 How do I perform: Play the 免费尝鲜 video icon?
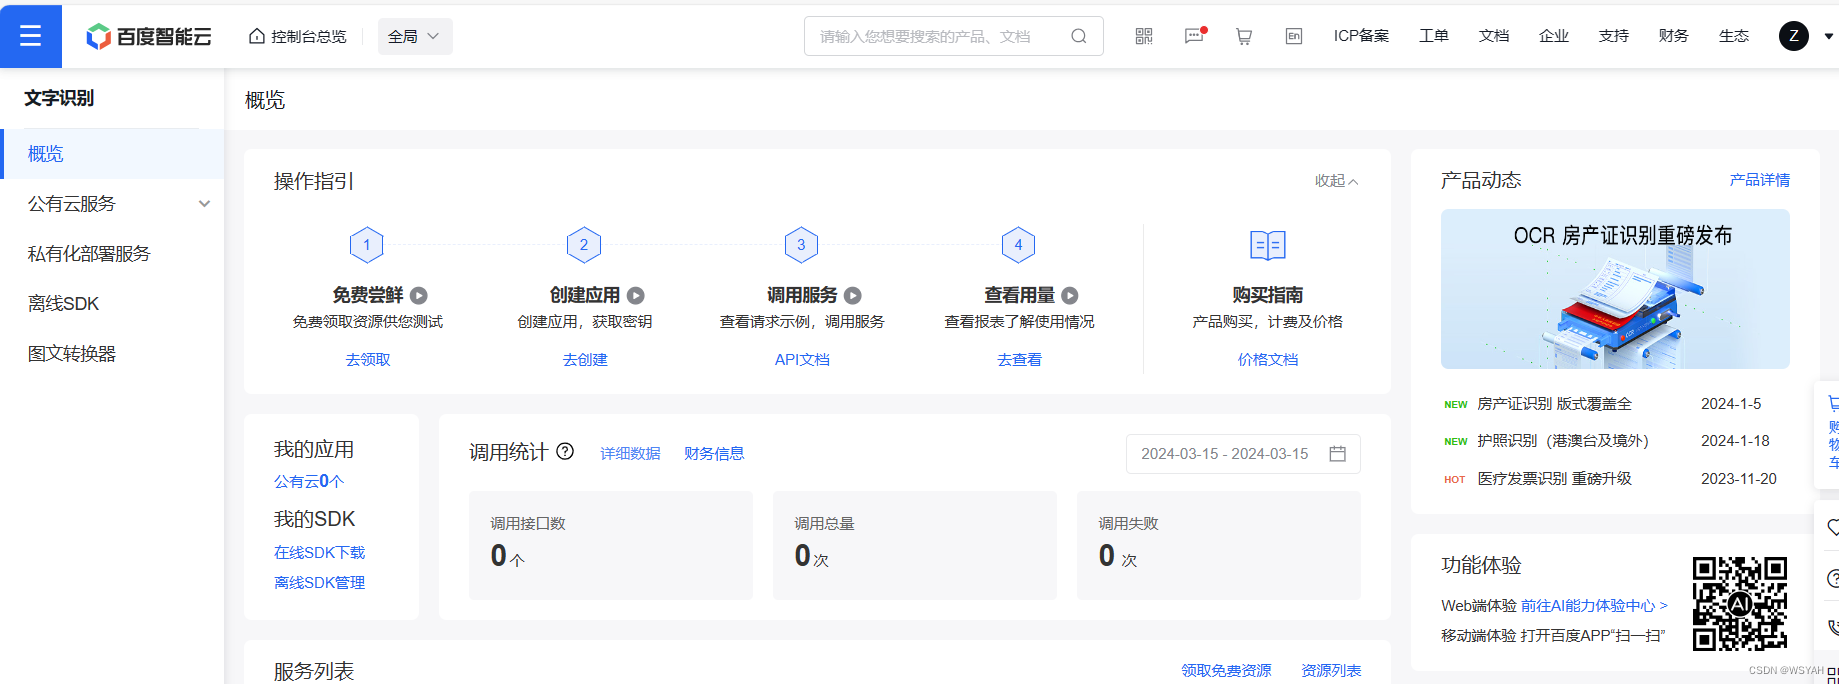pos(419,296)
